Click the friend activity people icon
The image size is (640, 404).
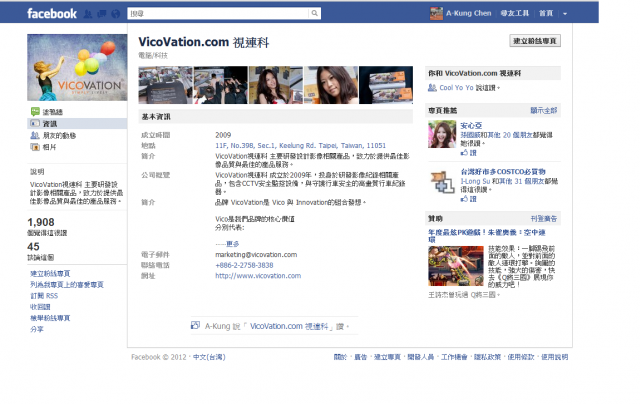(x=35, y=135)
